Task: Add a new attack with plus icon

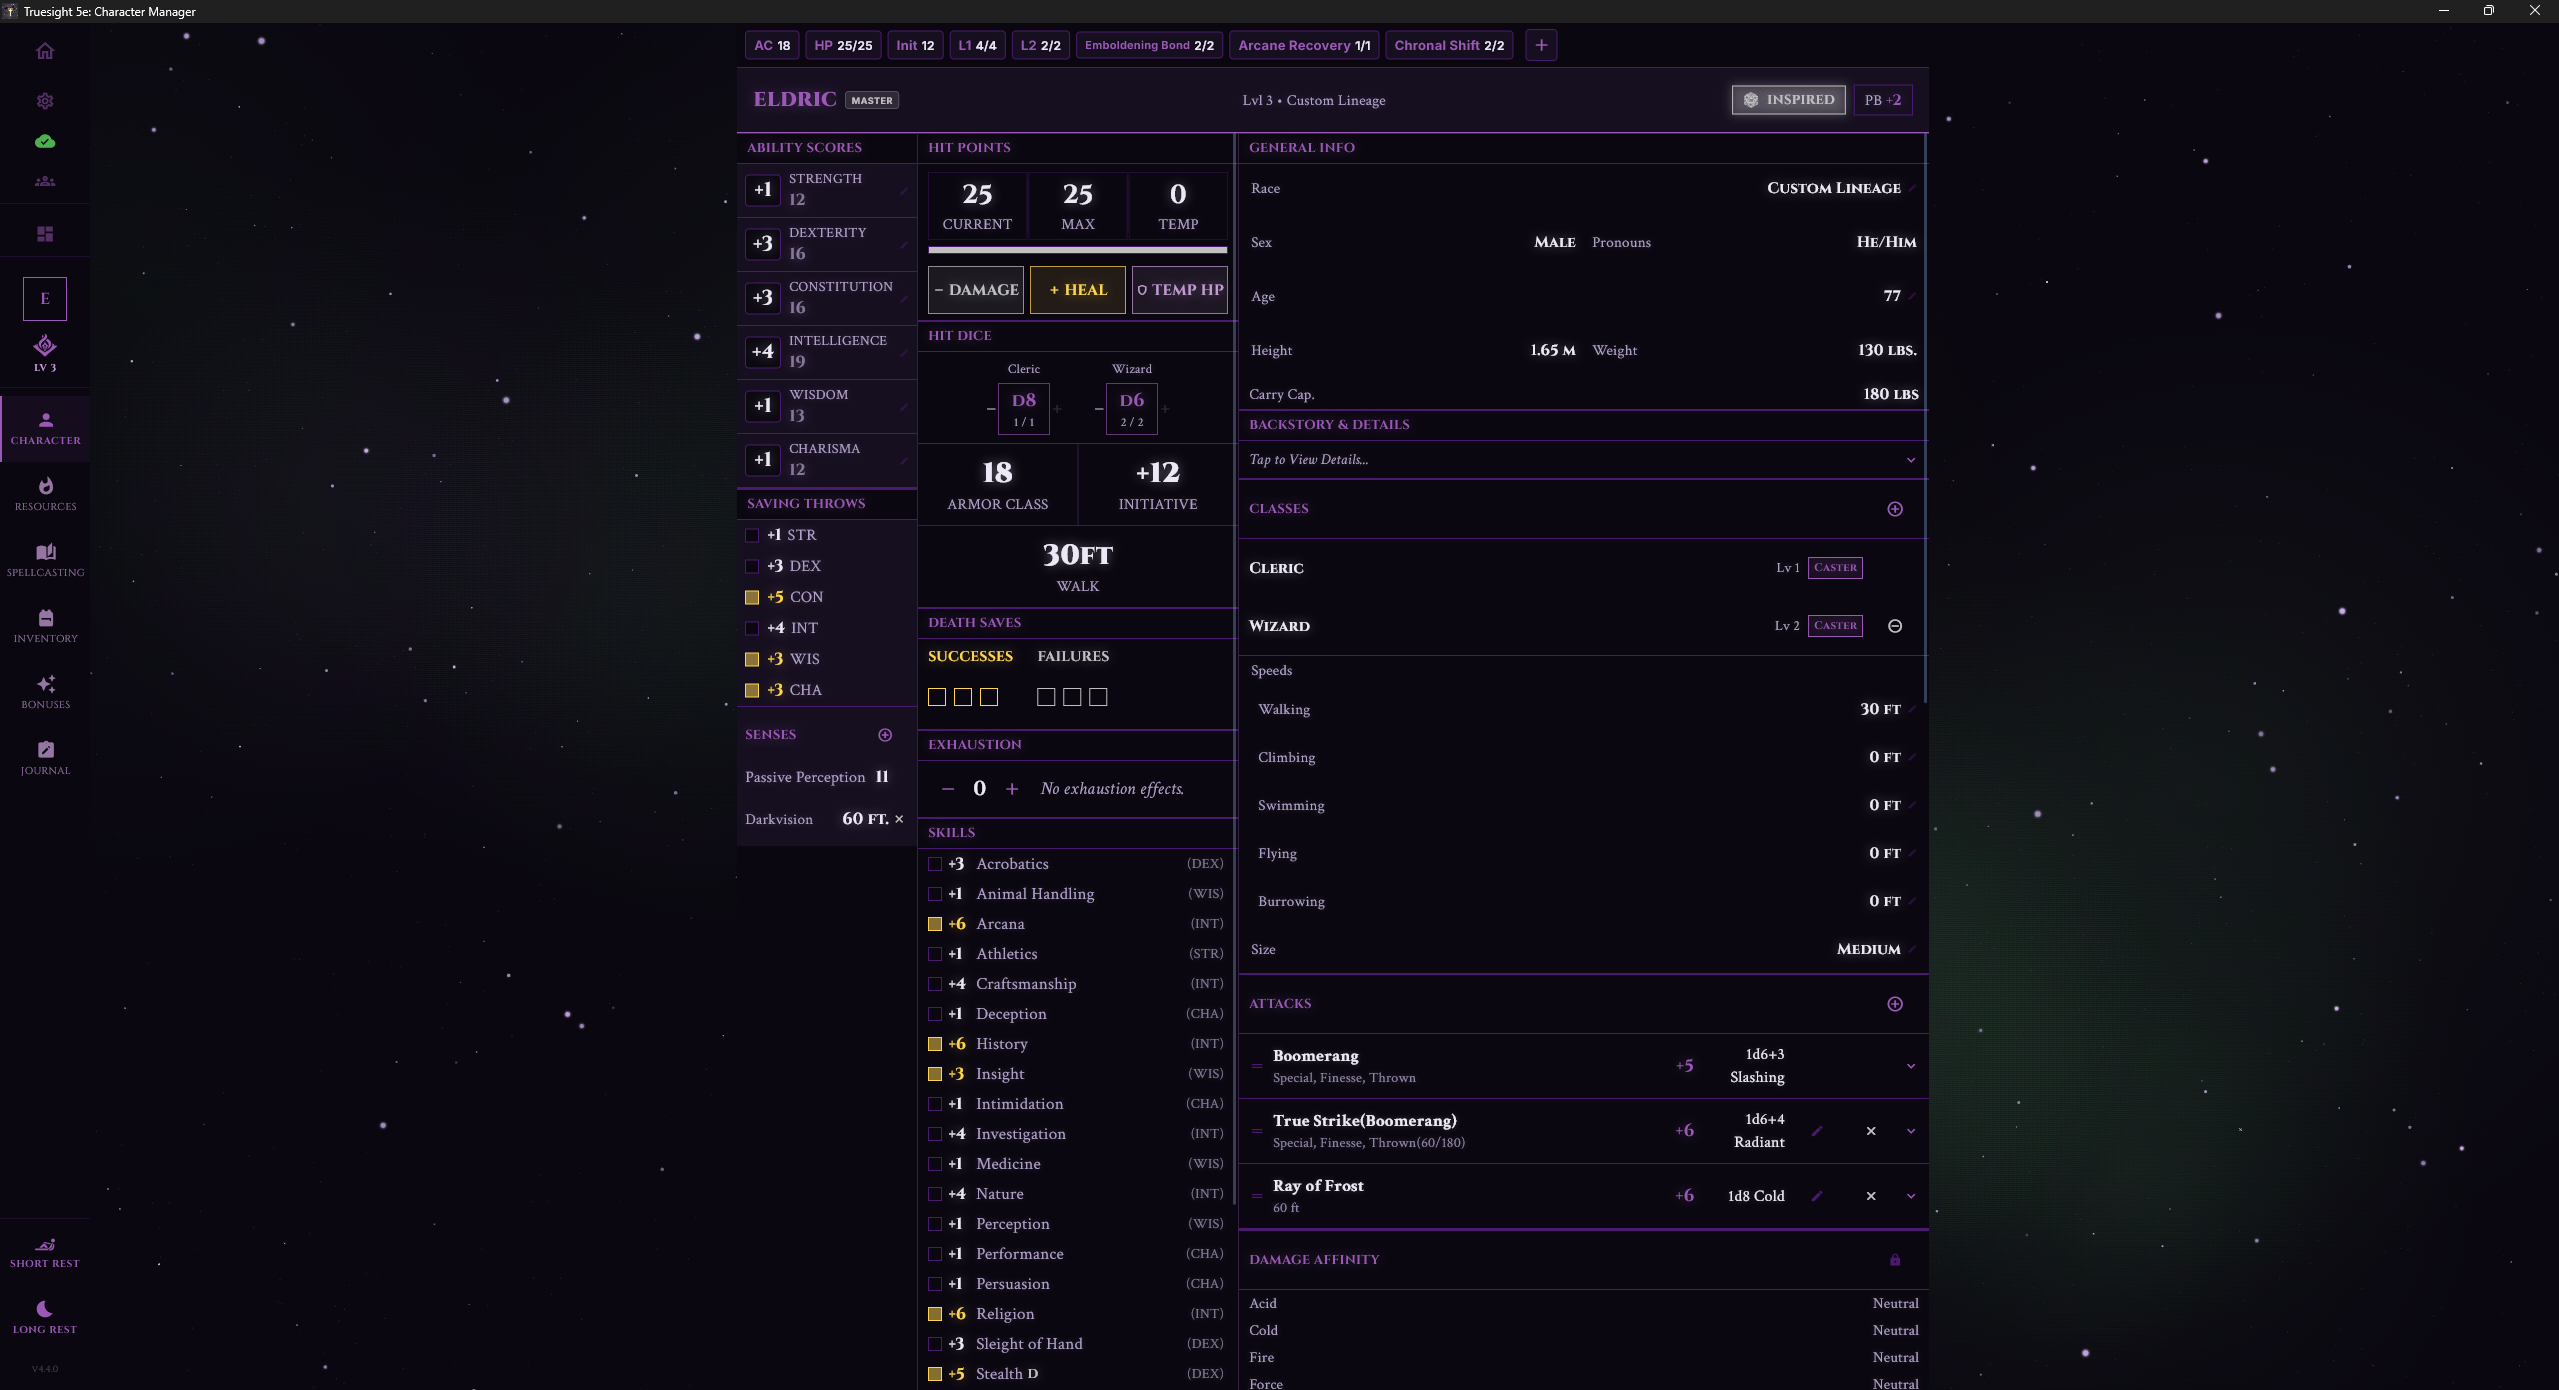Action: click(1894, 1004)
